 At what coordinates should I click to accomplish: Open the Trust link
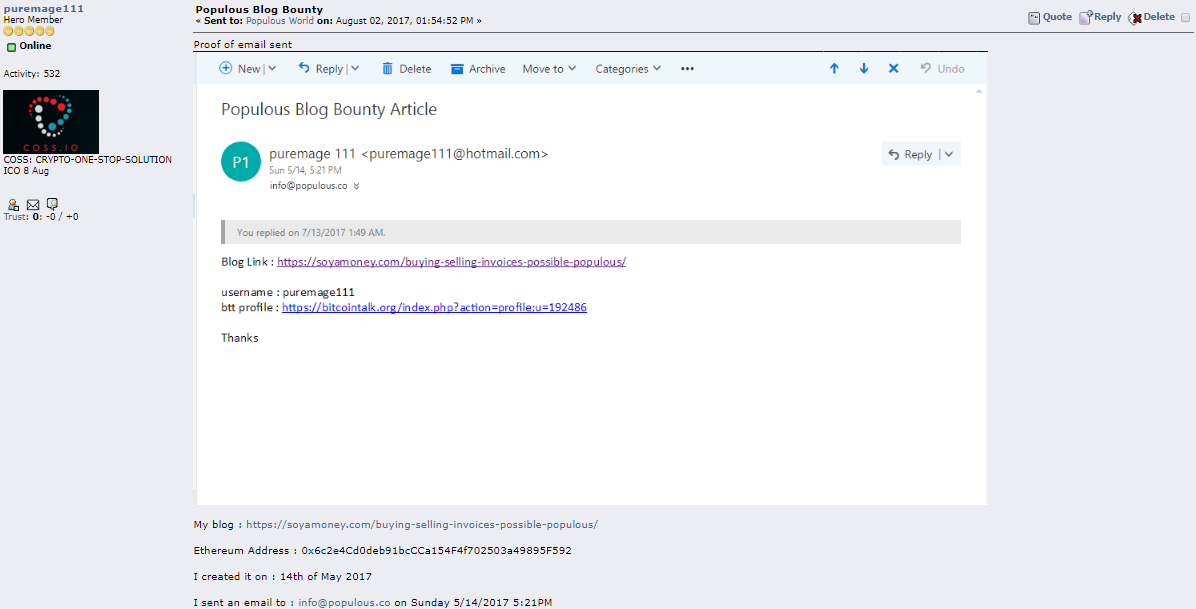[x=15, y=217]
